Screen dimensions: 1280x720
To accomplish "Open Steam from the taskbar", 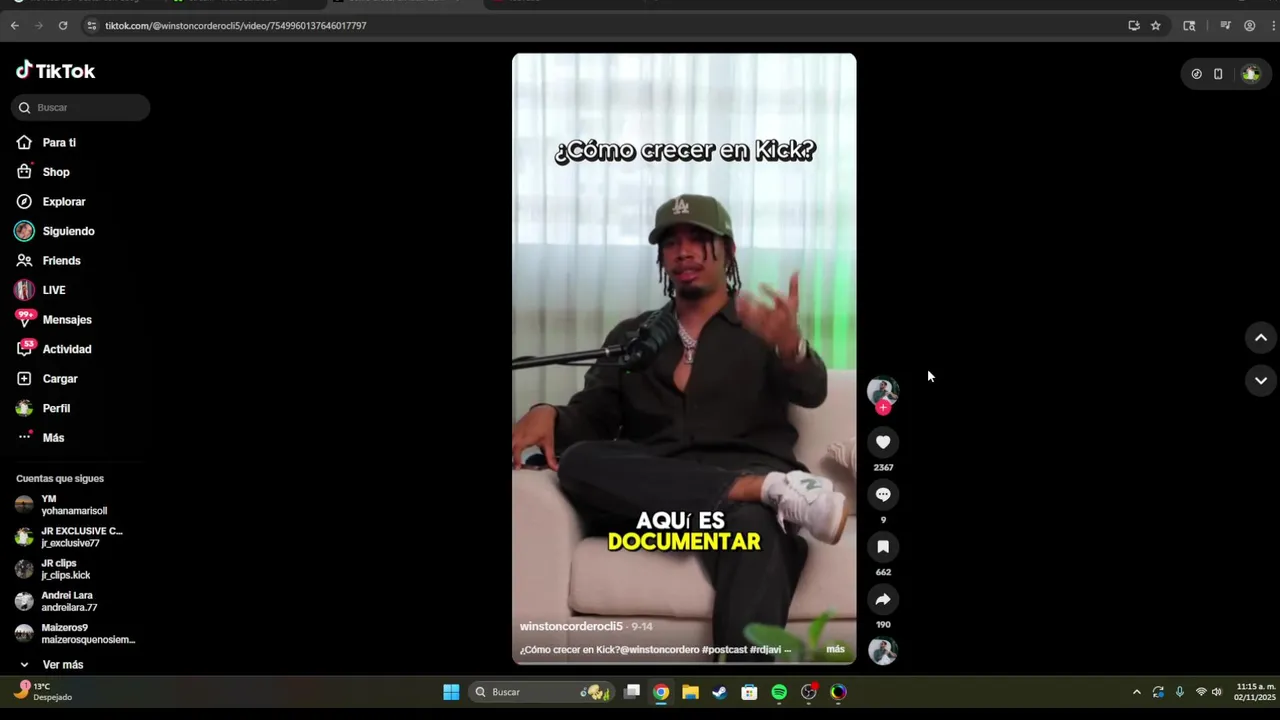I will [x=720, y=692].
